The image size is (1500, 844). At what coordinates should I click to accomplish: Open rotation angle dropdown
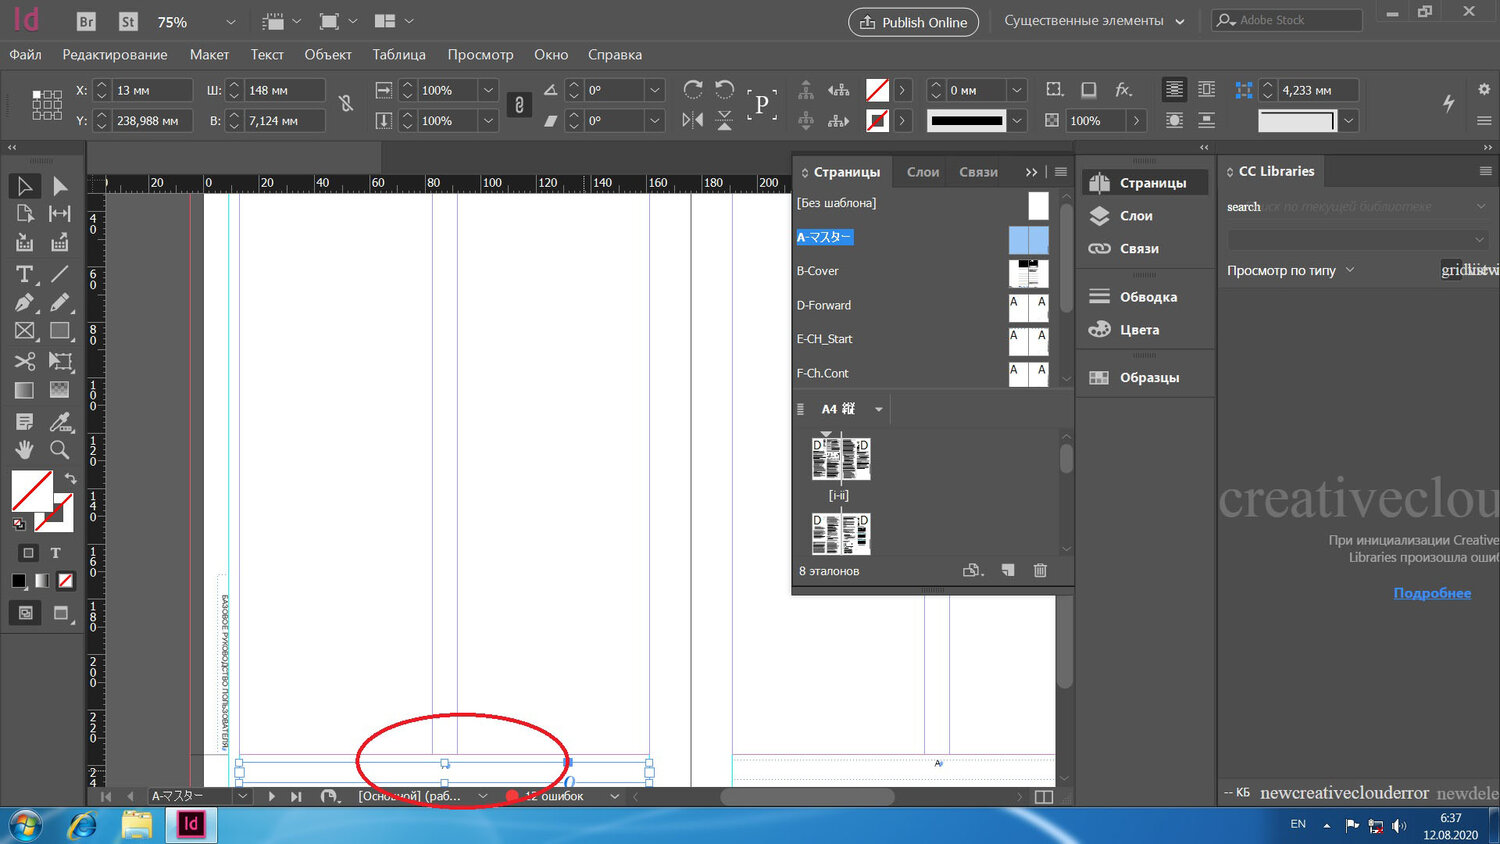(654, 90)
